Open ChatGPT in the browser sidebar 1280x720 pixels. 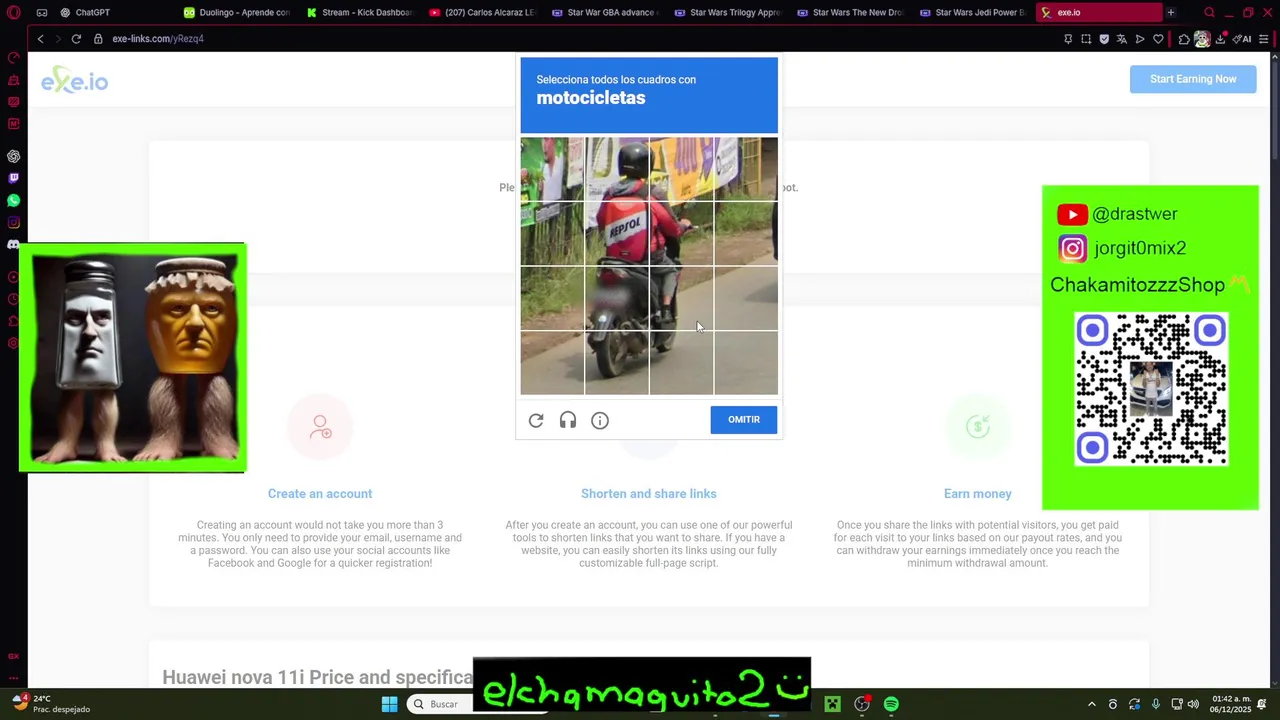click(13, 156)
